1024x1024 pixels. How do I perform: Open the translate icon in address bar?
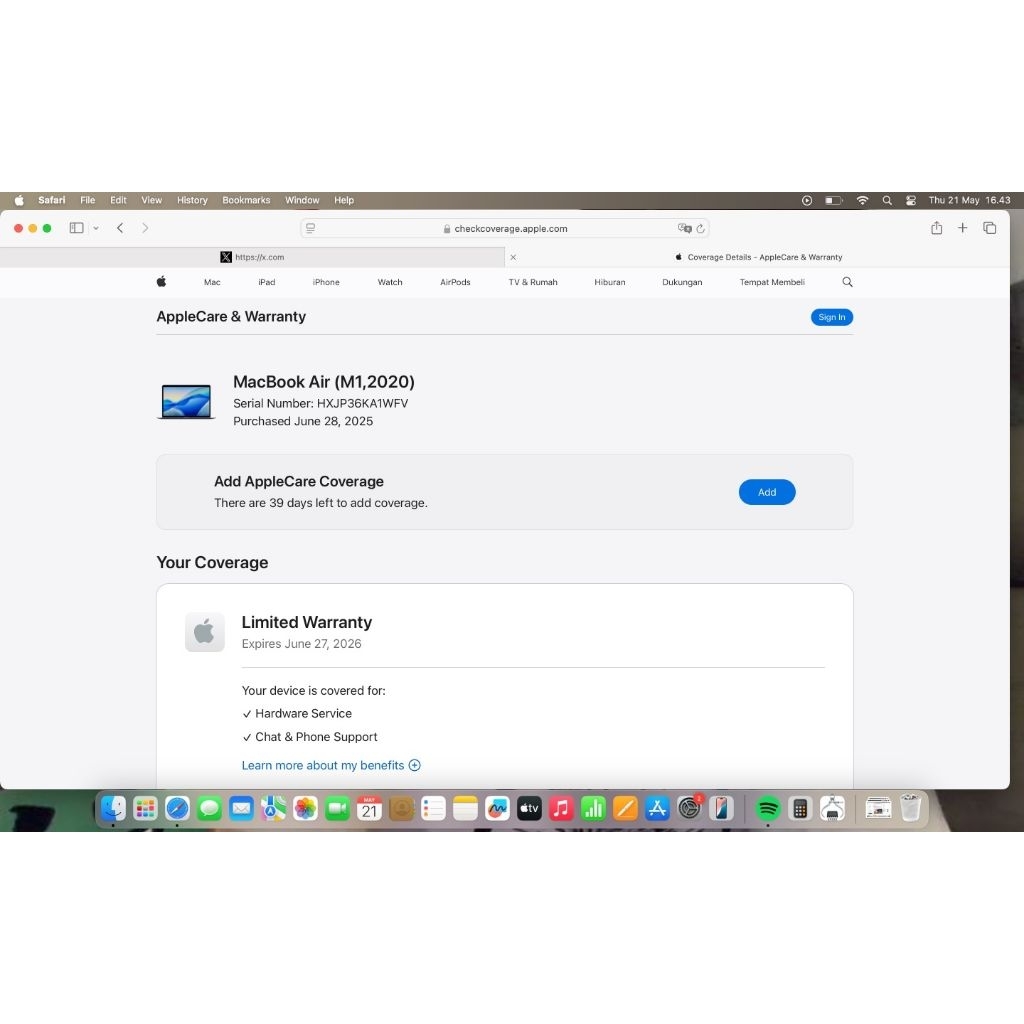(x=684, y=228)
